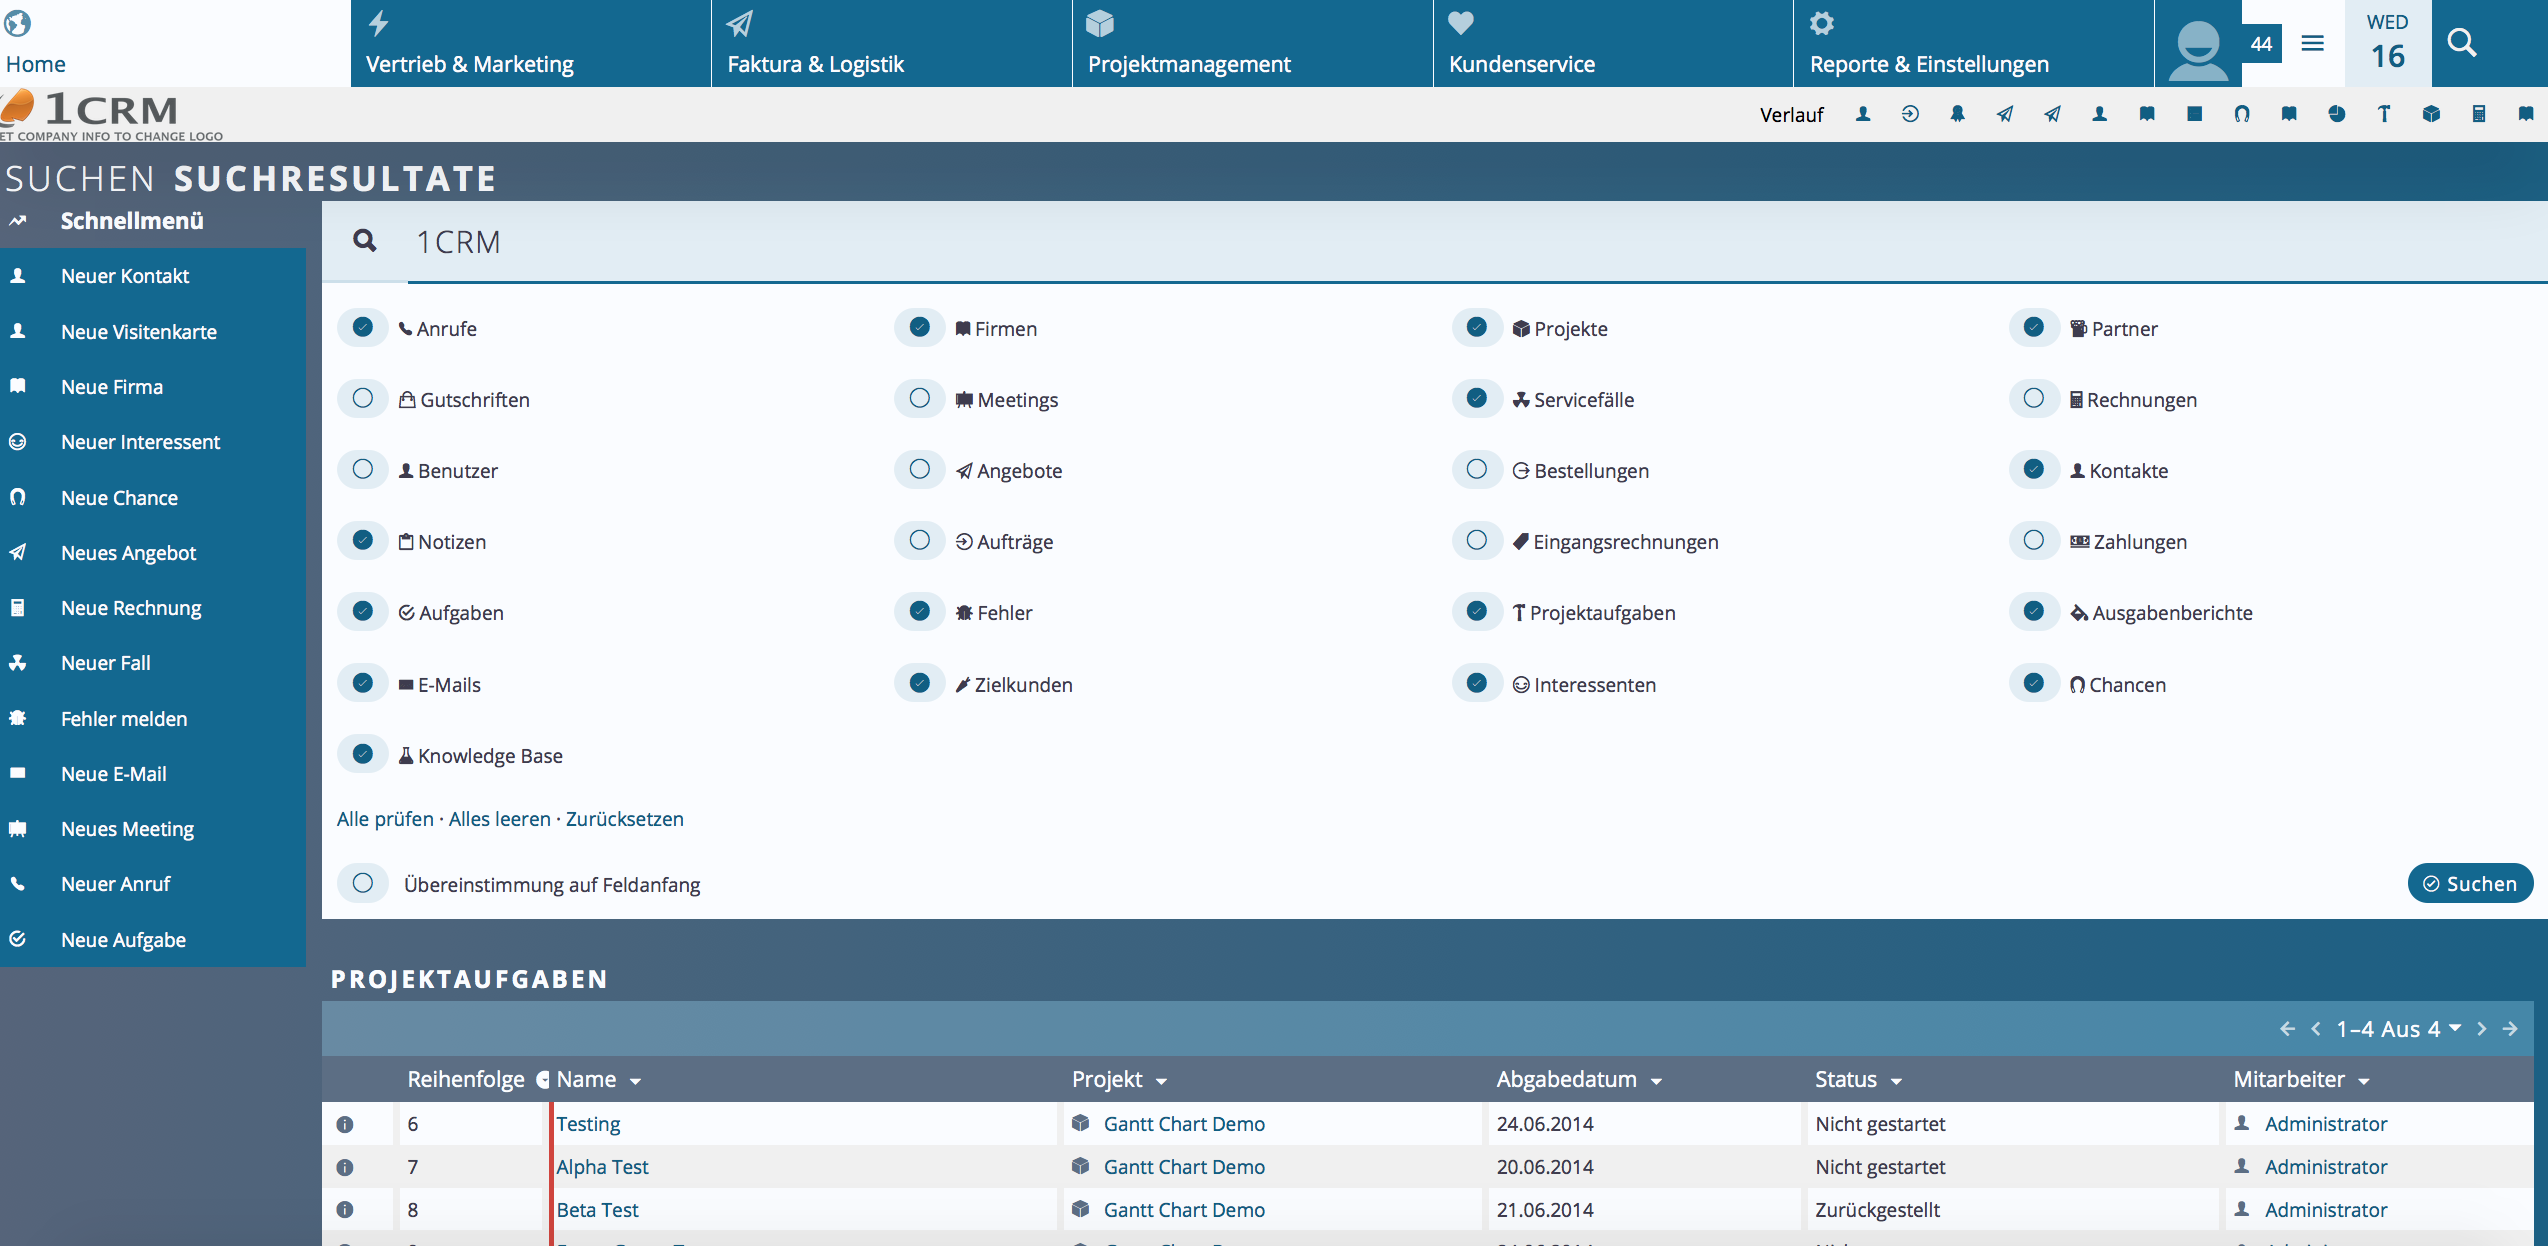
Task: Open the hamburger menu icon in header
Action: pos(2313,43)
